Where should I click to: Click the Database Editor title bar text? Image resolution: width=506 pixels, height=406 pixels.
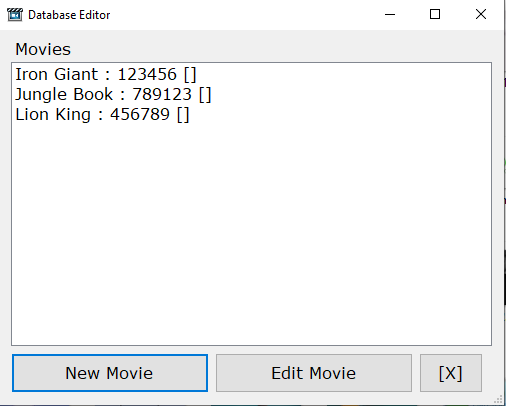pyautogui.click(x=69, y=15)
